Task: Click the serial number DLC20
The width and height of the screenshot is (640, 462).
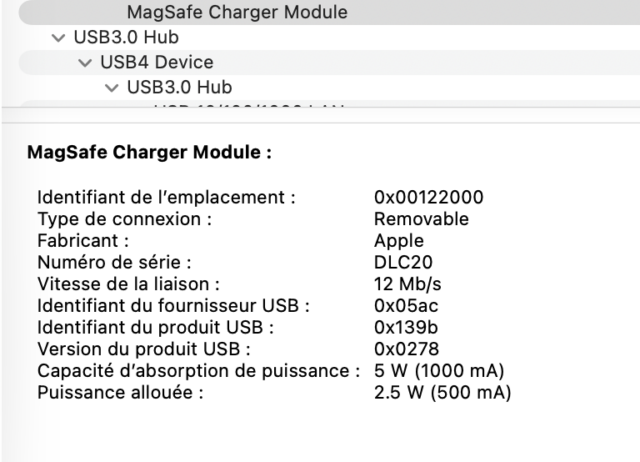Action: (x=398, y=262)
